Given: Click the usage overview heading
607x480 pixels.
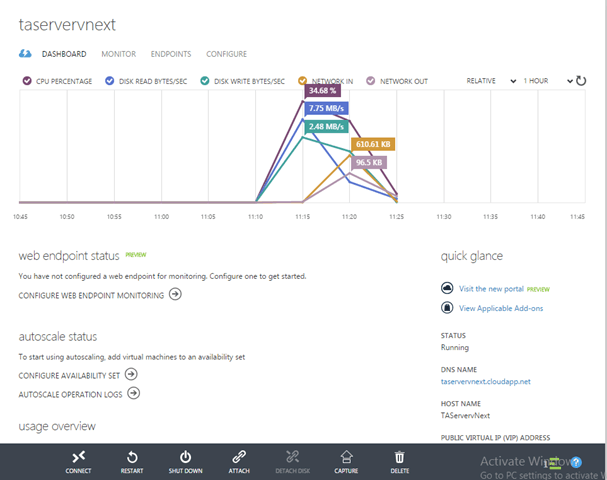Looking at the screenshot, I should [x=57, y=426].
